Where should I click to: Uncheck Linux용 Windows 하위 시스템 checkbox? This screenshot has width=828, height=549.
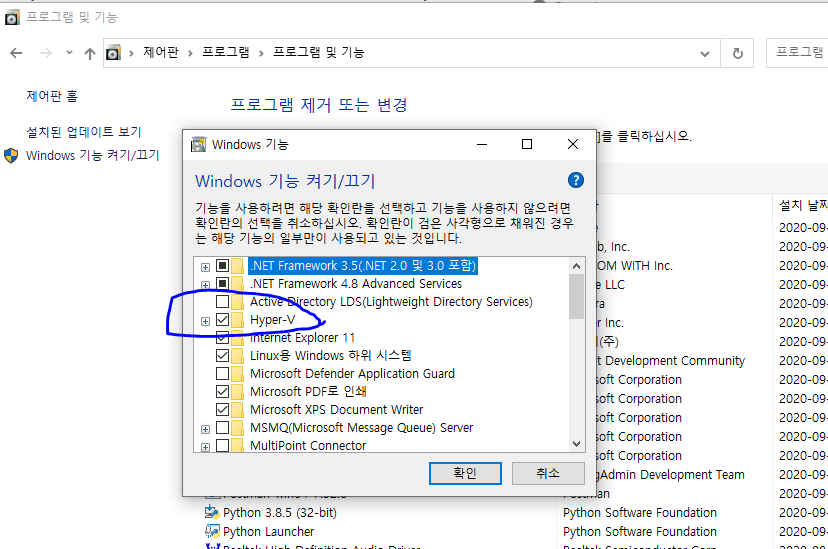(x=222, y=355)
